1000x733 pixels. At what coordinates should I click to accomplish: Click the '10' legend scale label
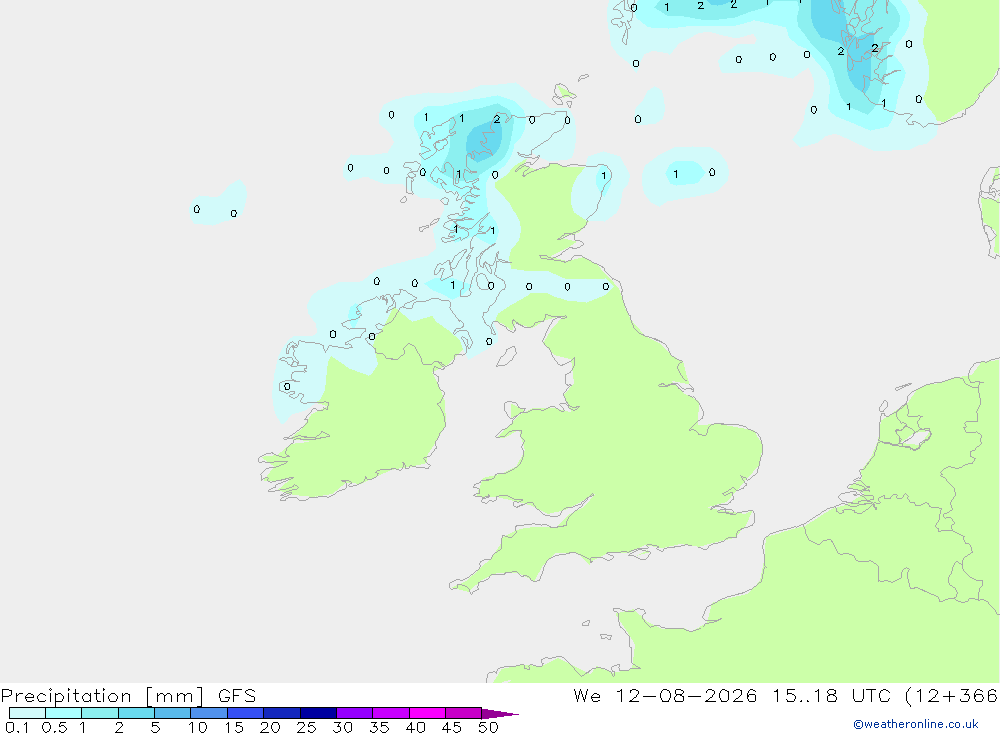[x=198, y=727]
